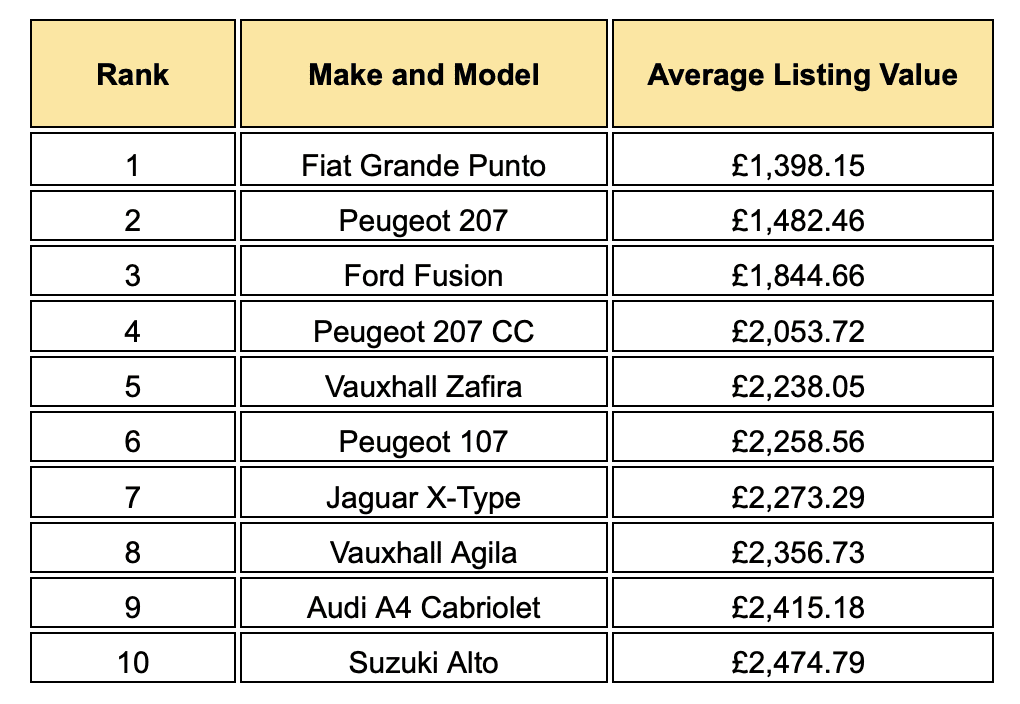Select the Ford Fusion cell
Image resolution: width=1020 pixels, height=704 pixels.
click(423, 271)
